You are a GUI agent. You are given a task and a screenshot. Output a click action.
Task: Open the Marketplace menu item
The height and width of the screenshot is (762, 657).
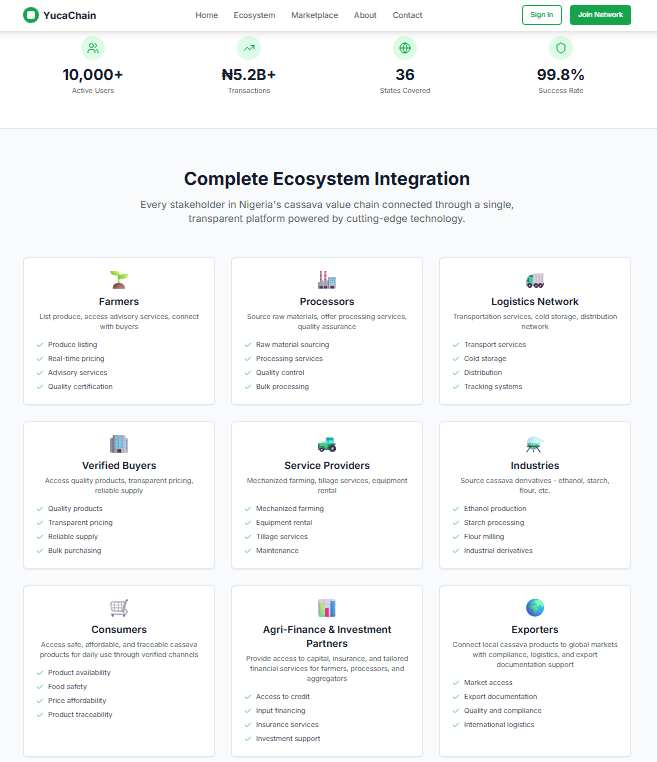point(314,15)
